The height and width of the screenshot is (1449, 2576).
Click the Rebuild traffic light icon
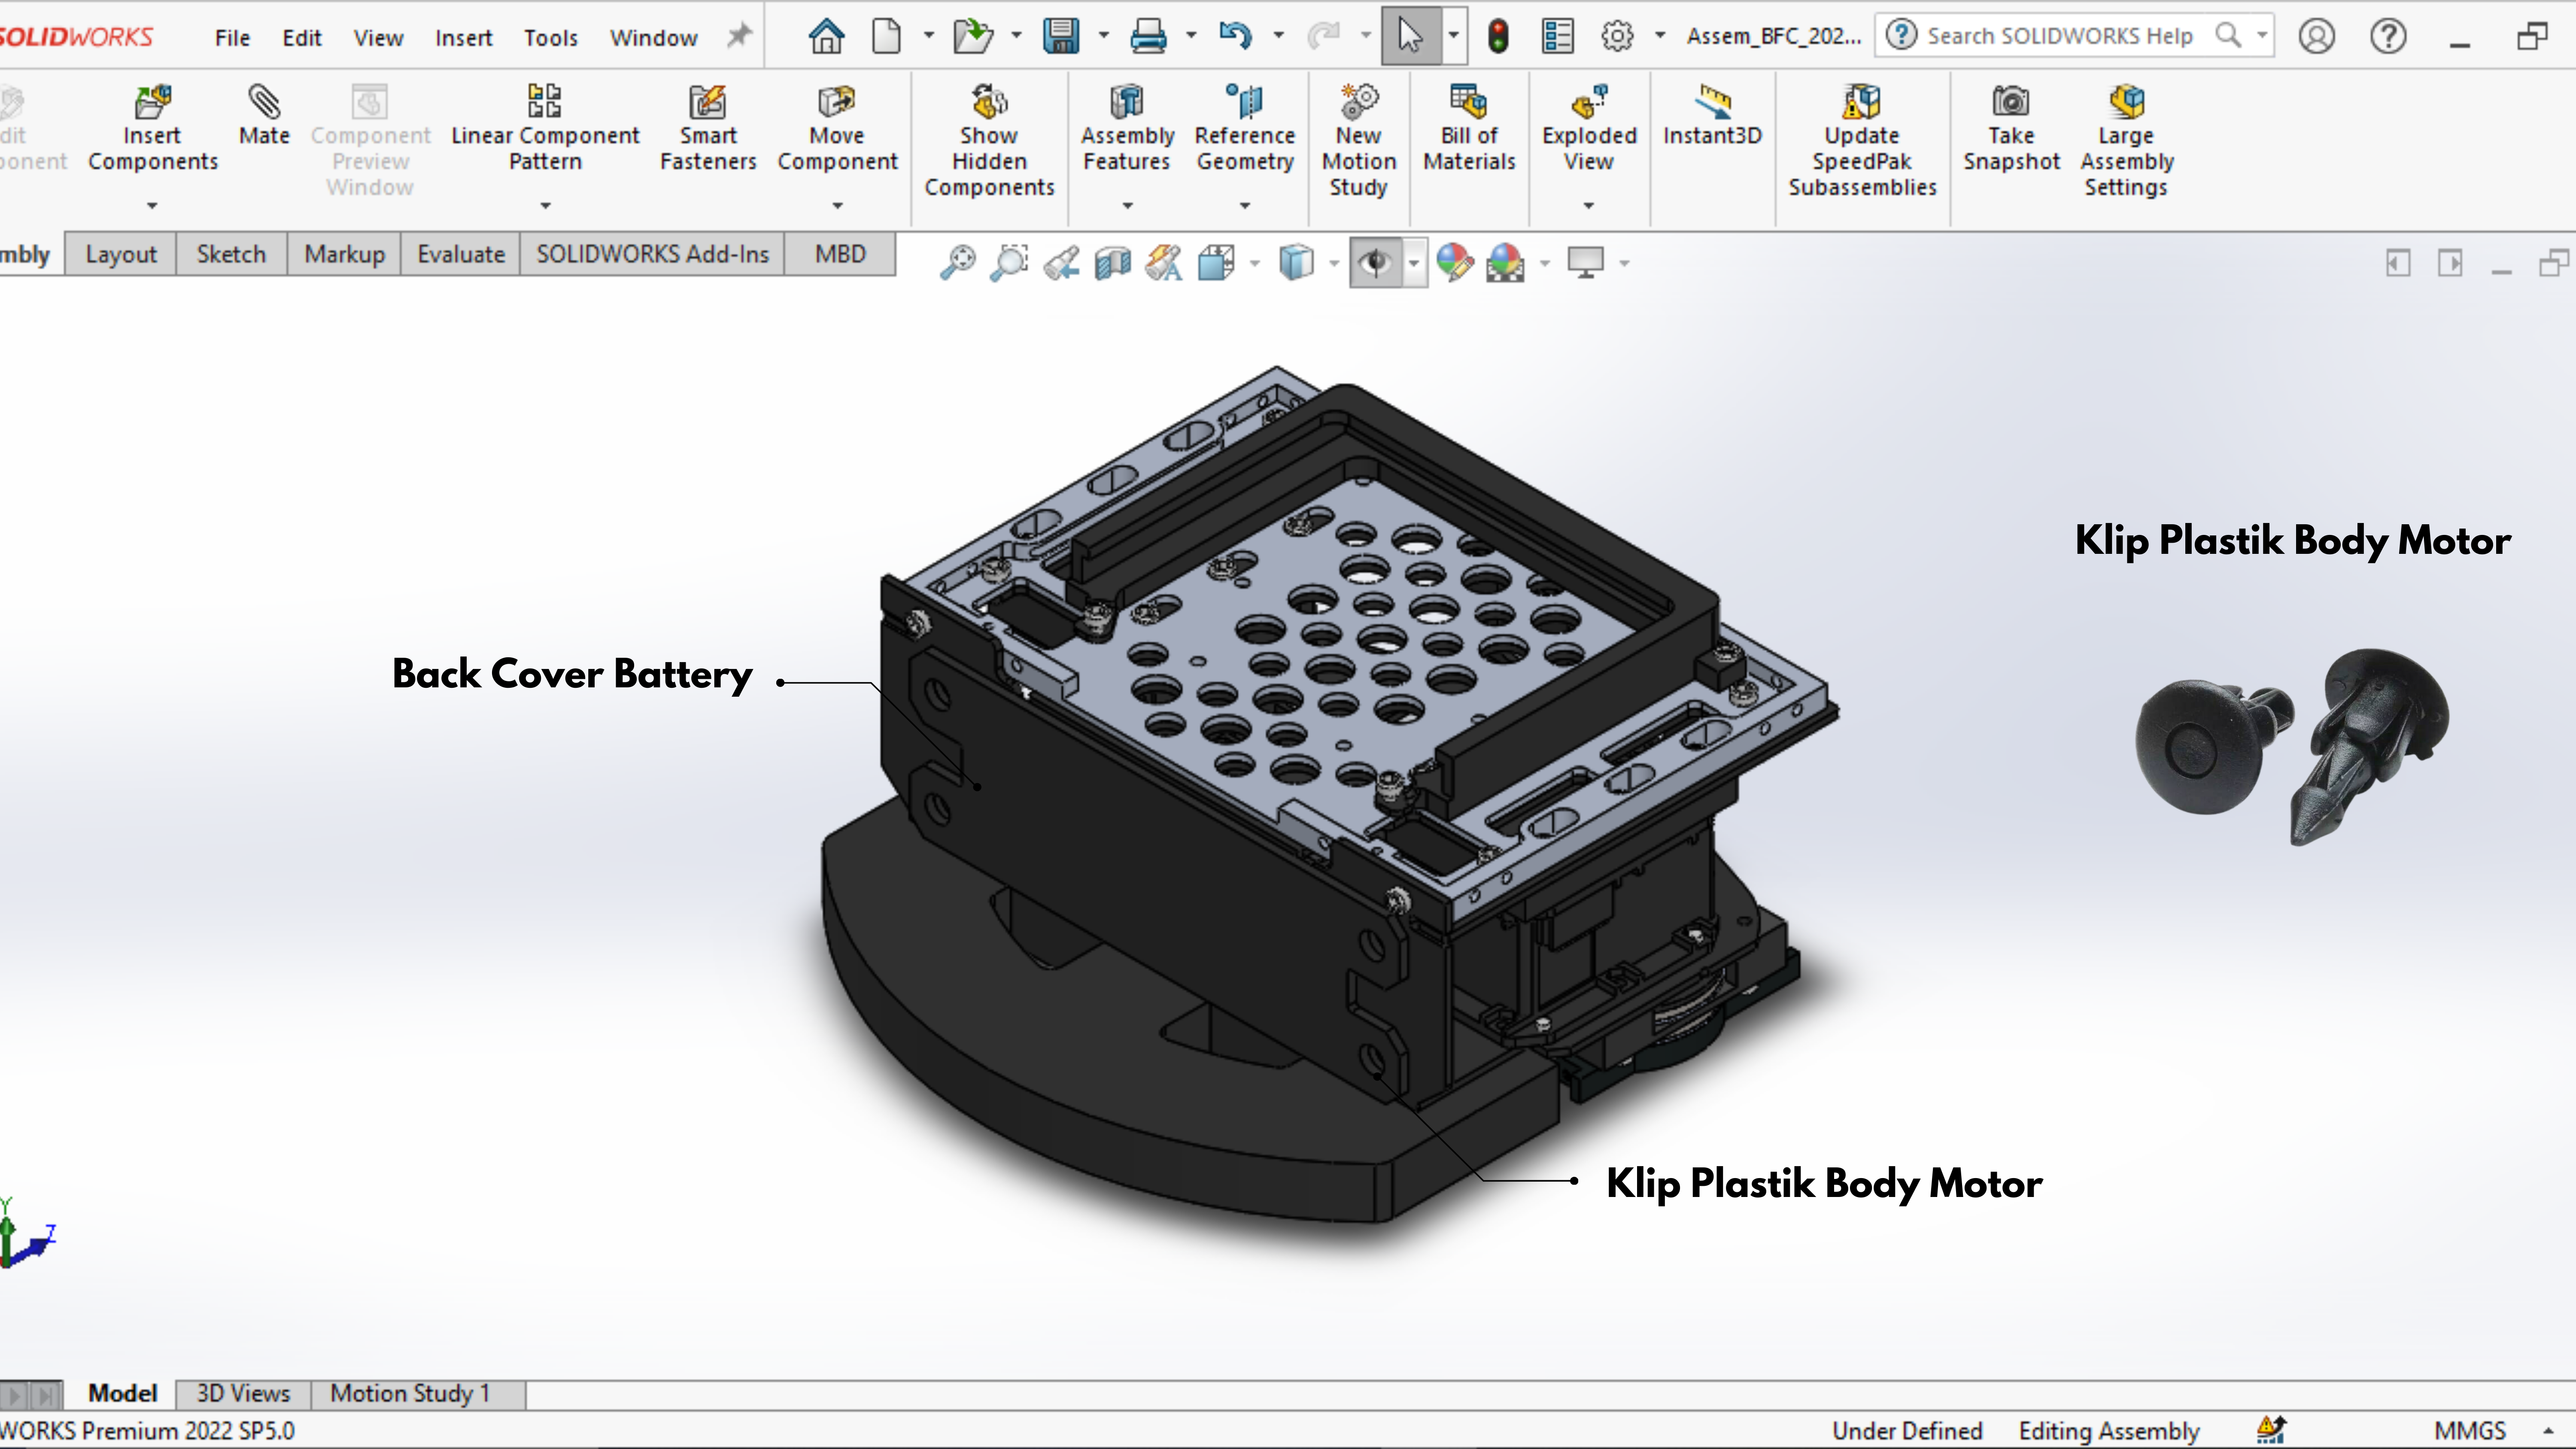pyautogui.click(x=1498, y=36)
